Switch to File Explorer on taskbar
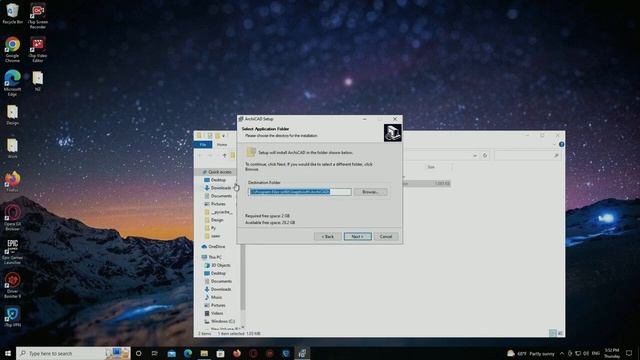The image size is (640, 360). click(204, 353)
